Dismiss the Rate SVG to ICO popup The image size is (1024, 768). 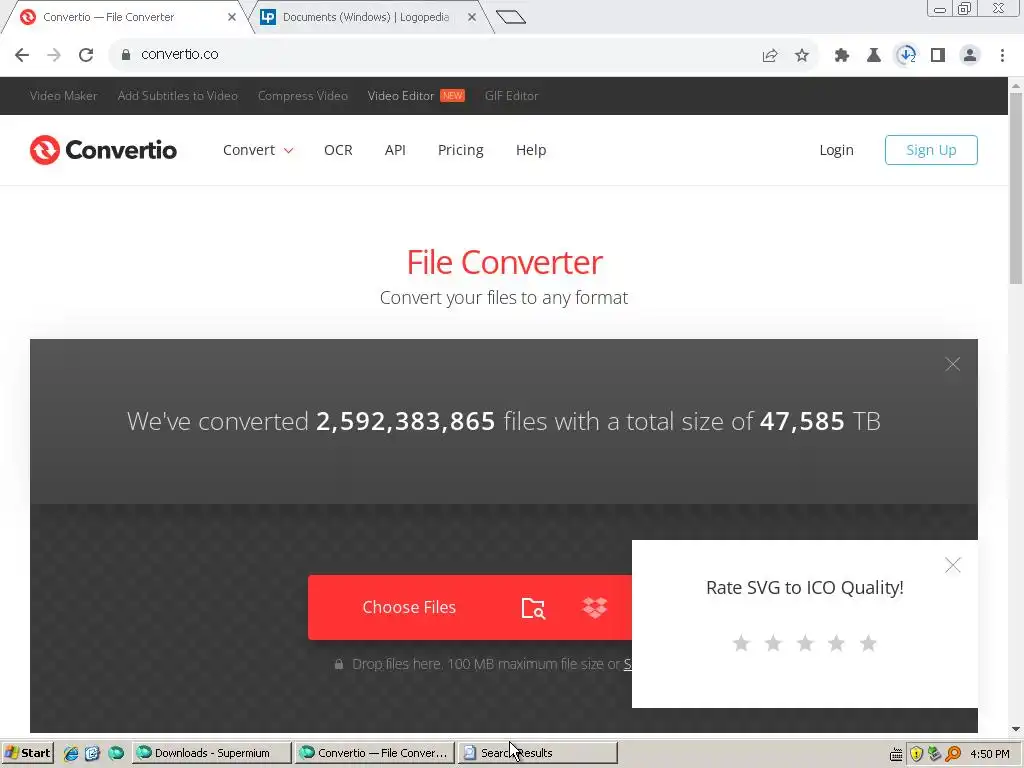point(953,565)
